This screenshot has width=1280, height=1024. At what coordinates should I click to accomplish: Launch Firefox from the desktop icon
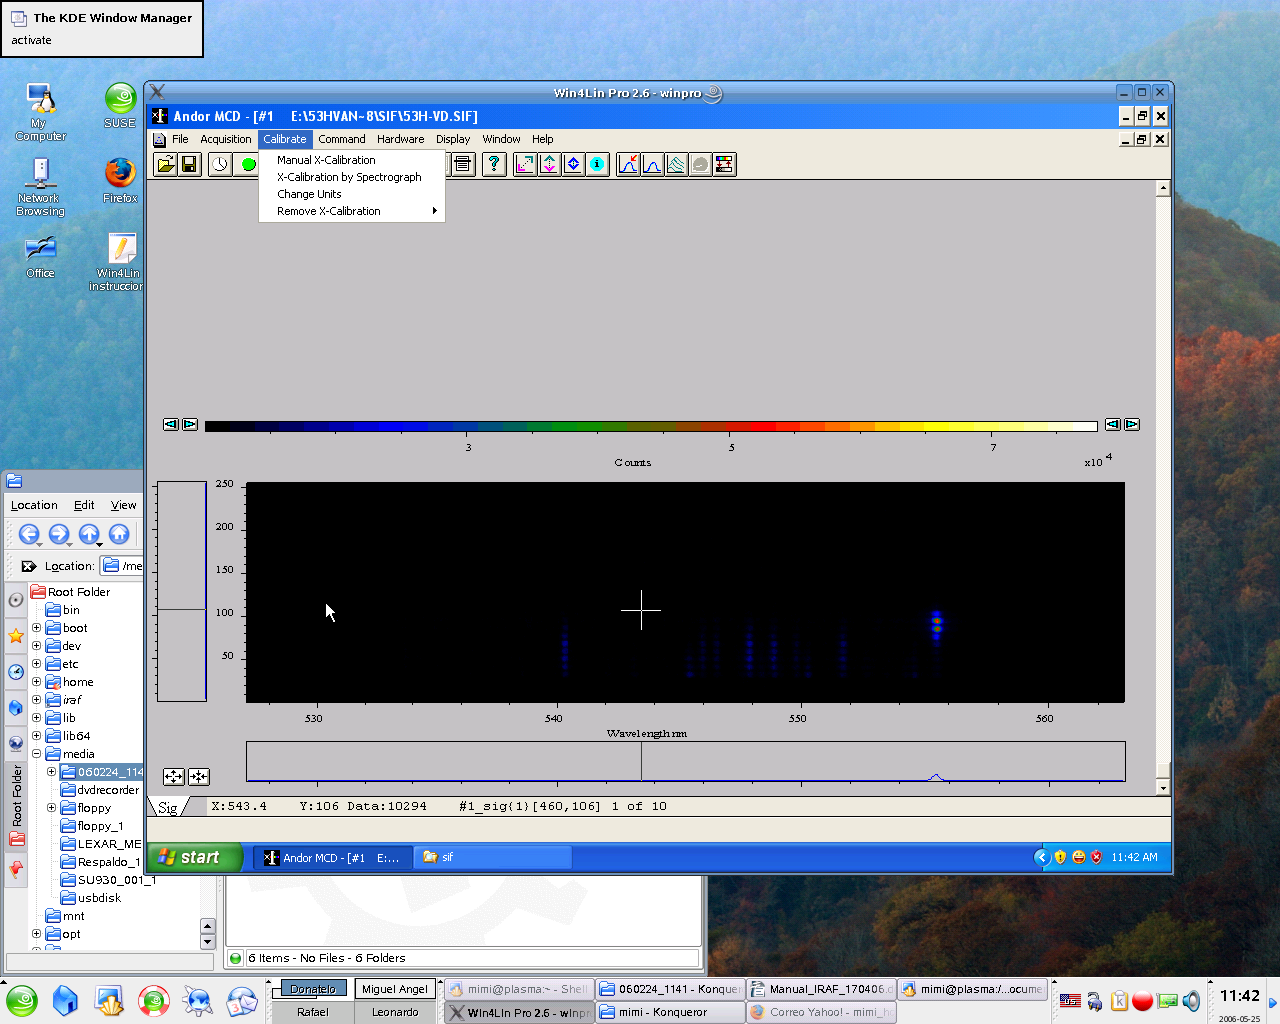pyautogui.click(x=120, y=173)
